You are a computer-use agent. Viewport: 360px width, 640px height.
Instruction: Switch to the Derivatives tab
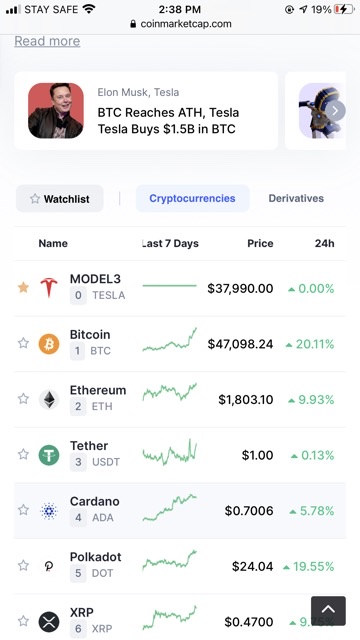(x=296, y=198)
